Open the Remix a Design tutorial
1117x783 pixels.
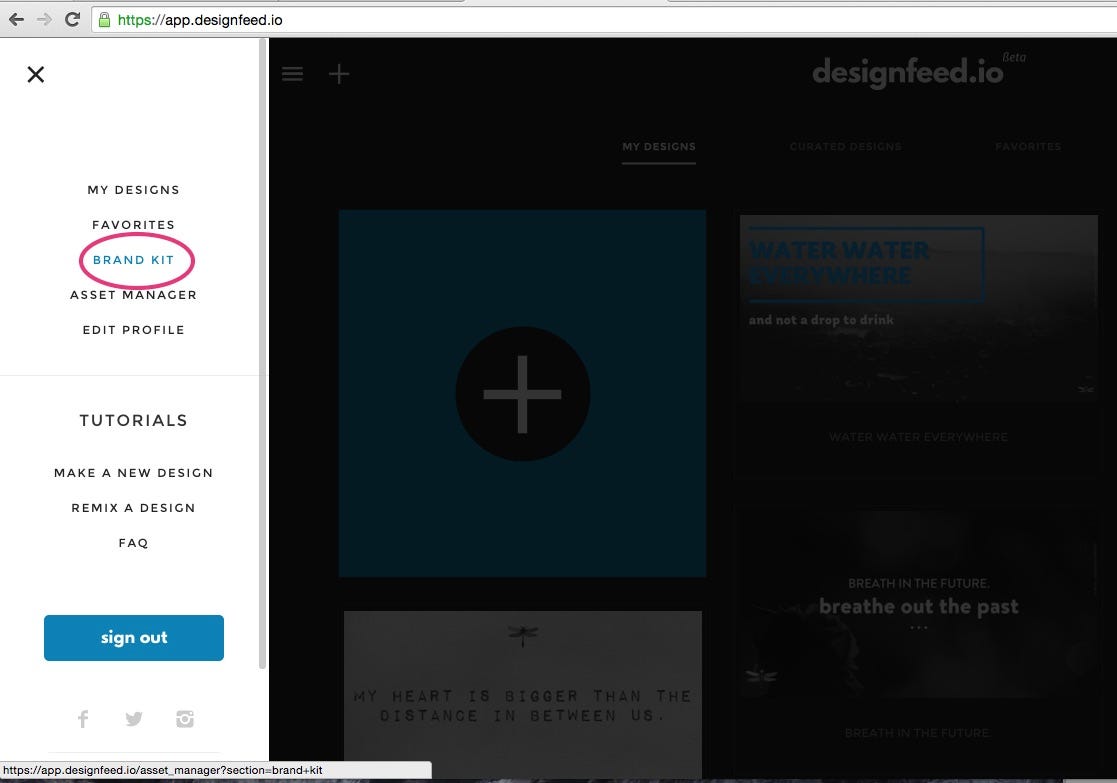(133, 507)
